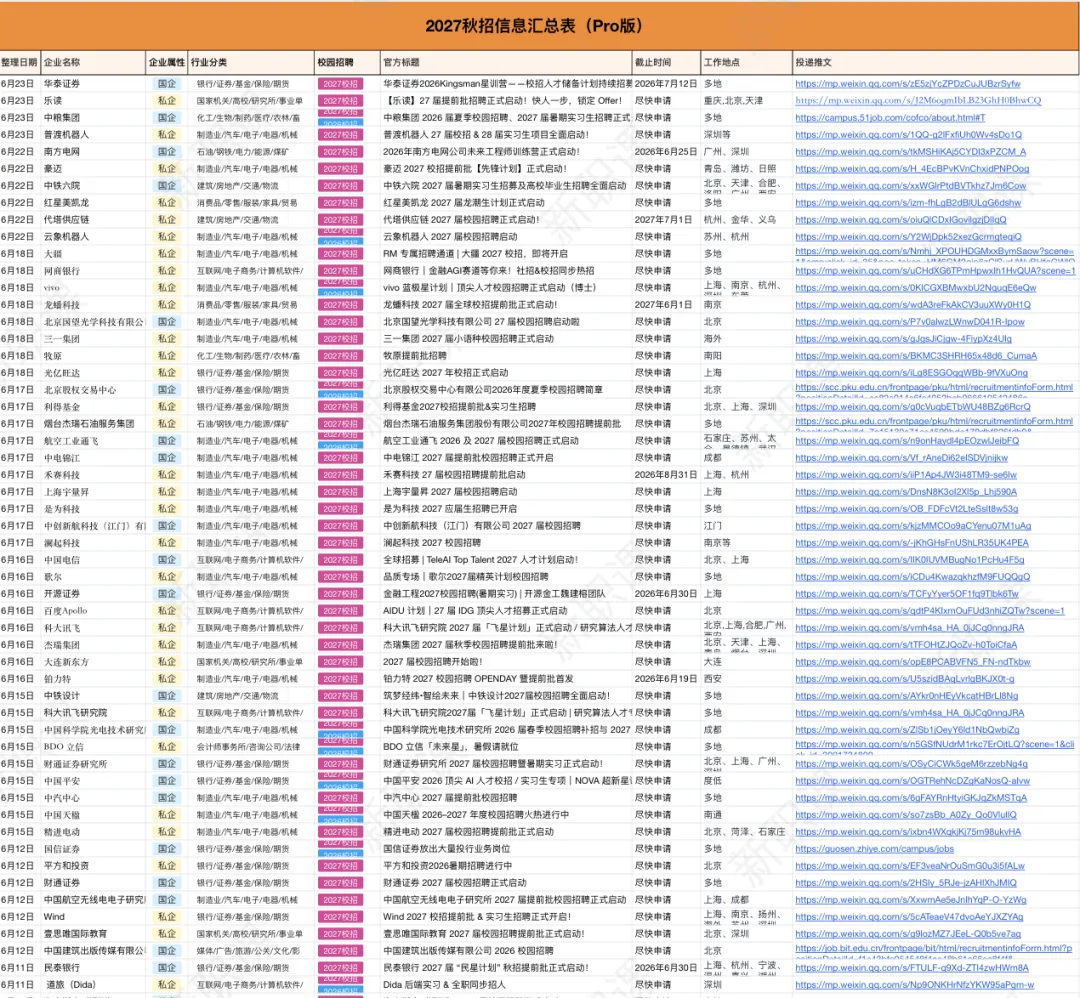
Task: Select the 2027校招 tag in the 歌尔 row
Action: (x=340, y=577)
